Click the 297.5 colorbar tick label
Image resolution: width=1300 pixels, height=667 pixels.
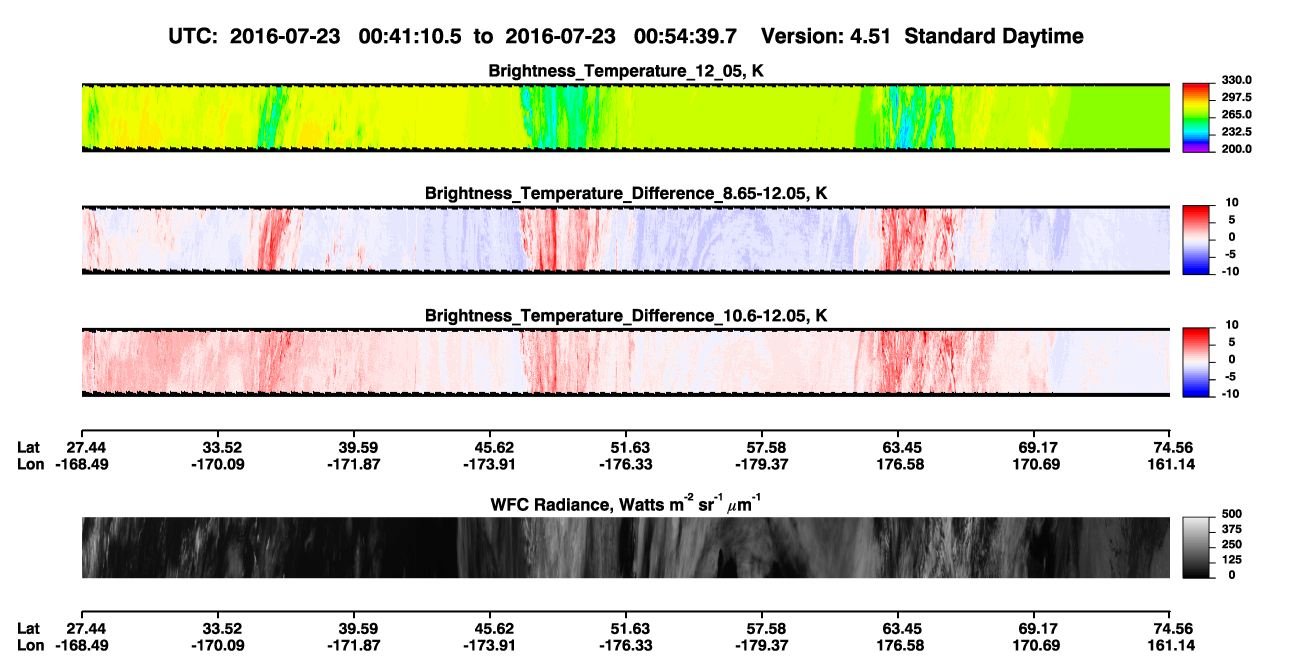(x=1237, y=97)
